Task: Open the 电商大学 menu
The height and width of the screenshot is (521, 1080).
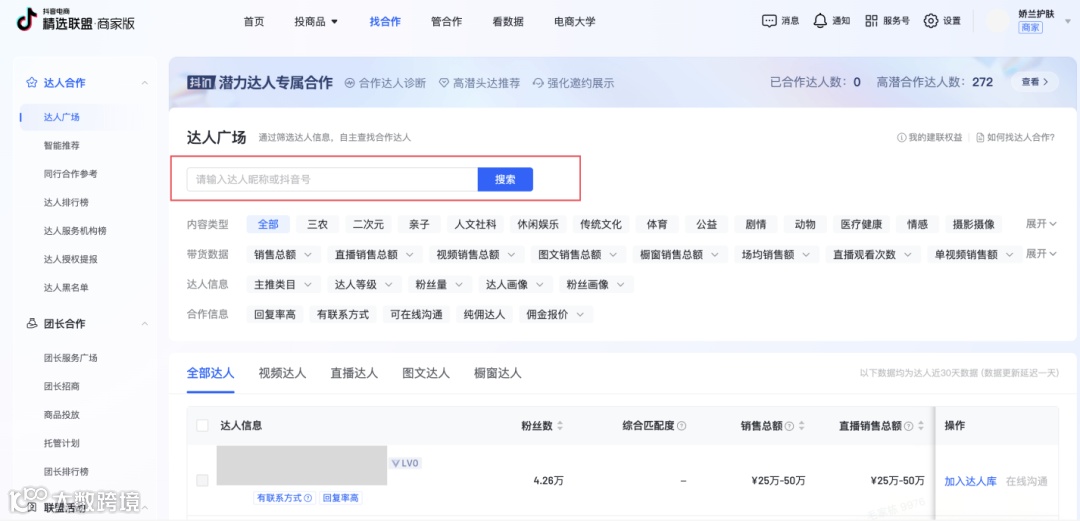Action: 574,21
